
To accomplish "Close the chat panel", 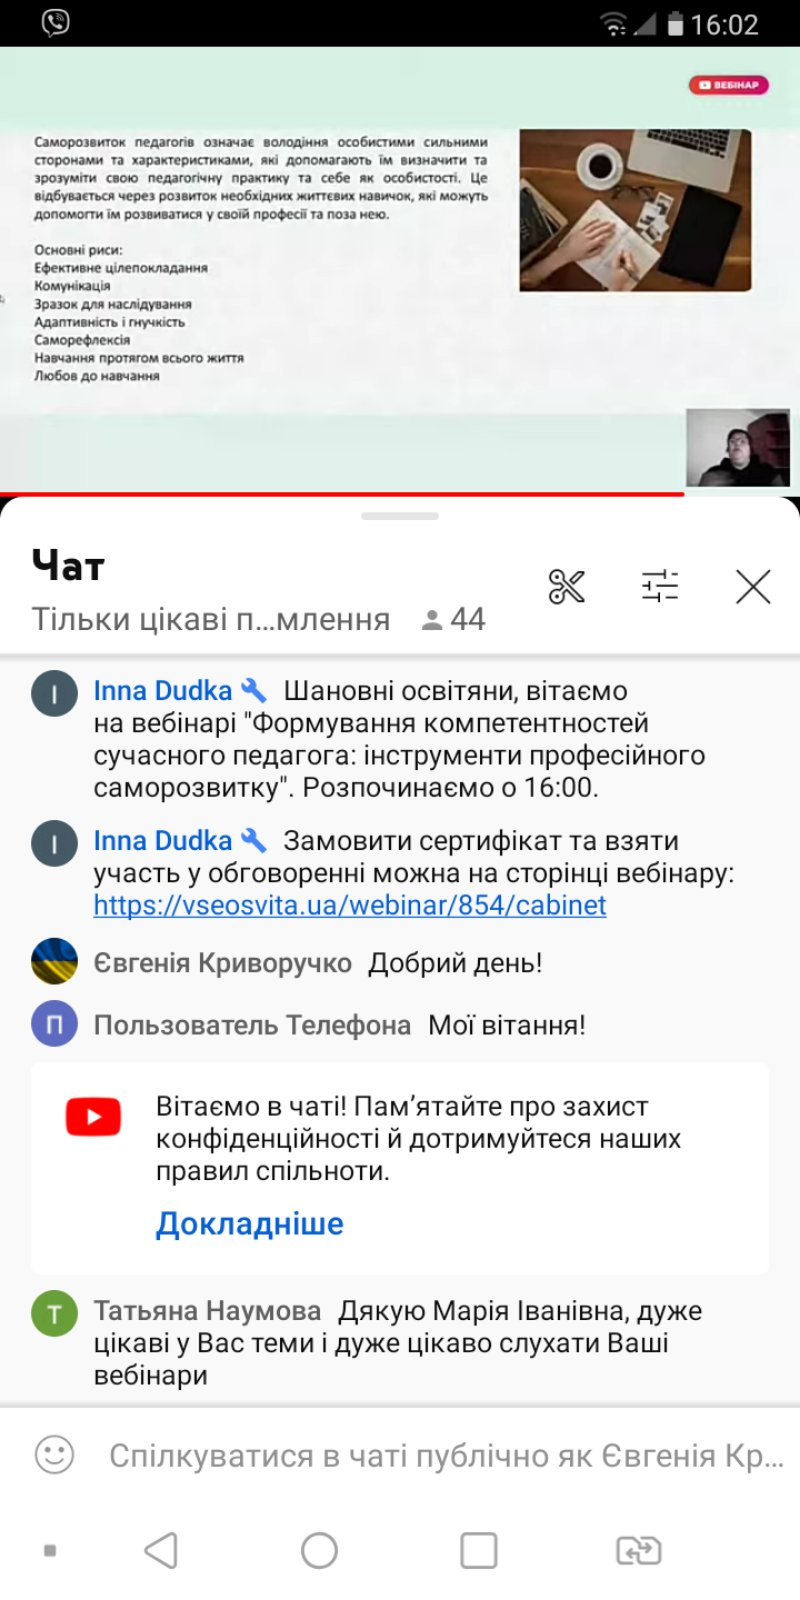I will click(753, 586).
